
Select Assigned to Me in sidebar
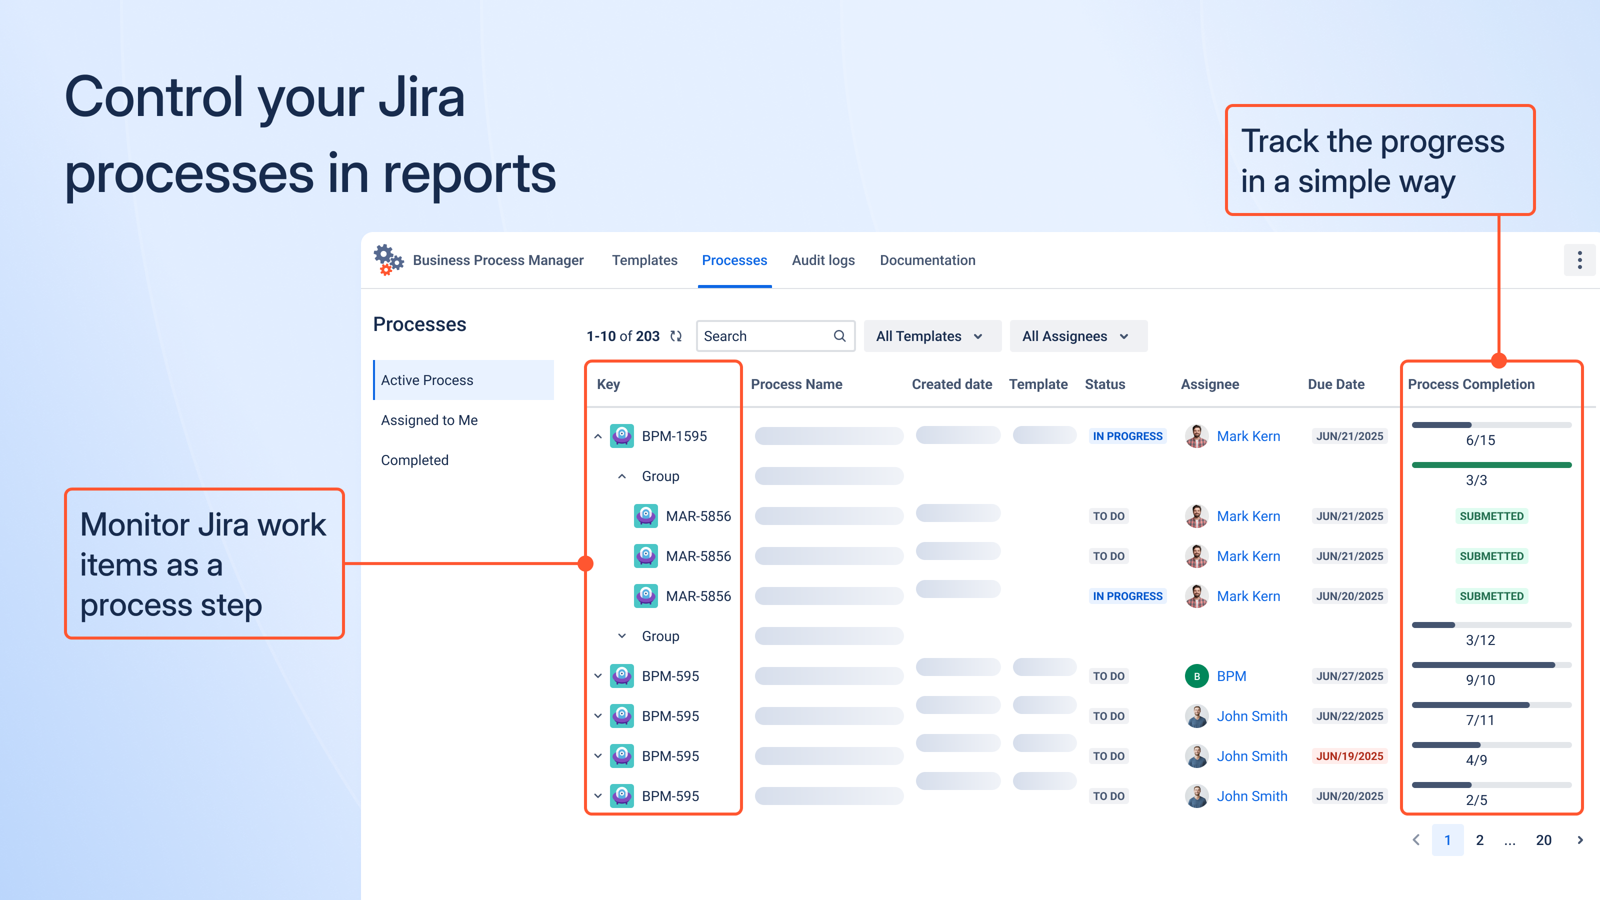[x=429, y=420]
